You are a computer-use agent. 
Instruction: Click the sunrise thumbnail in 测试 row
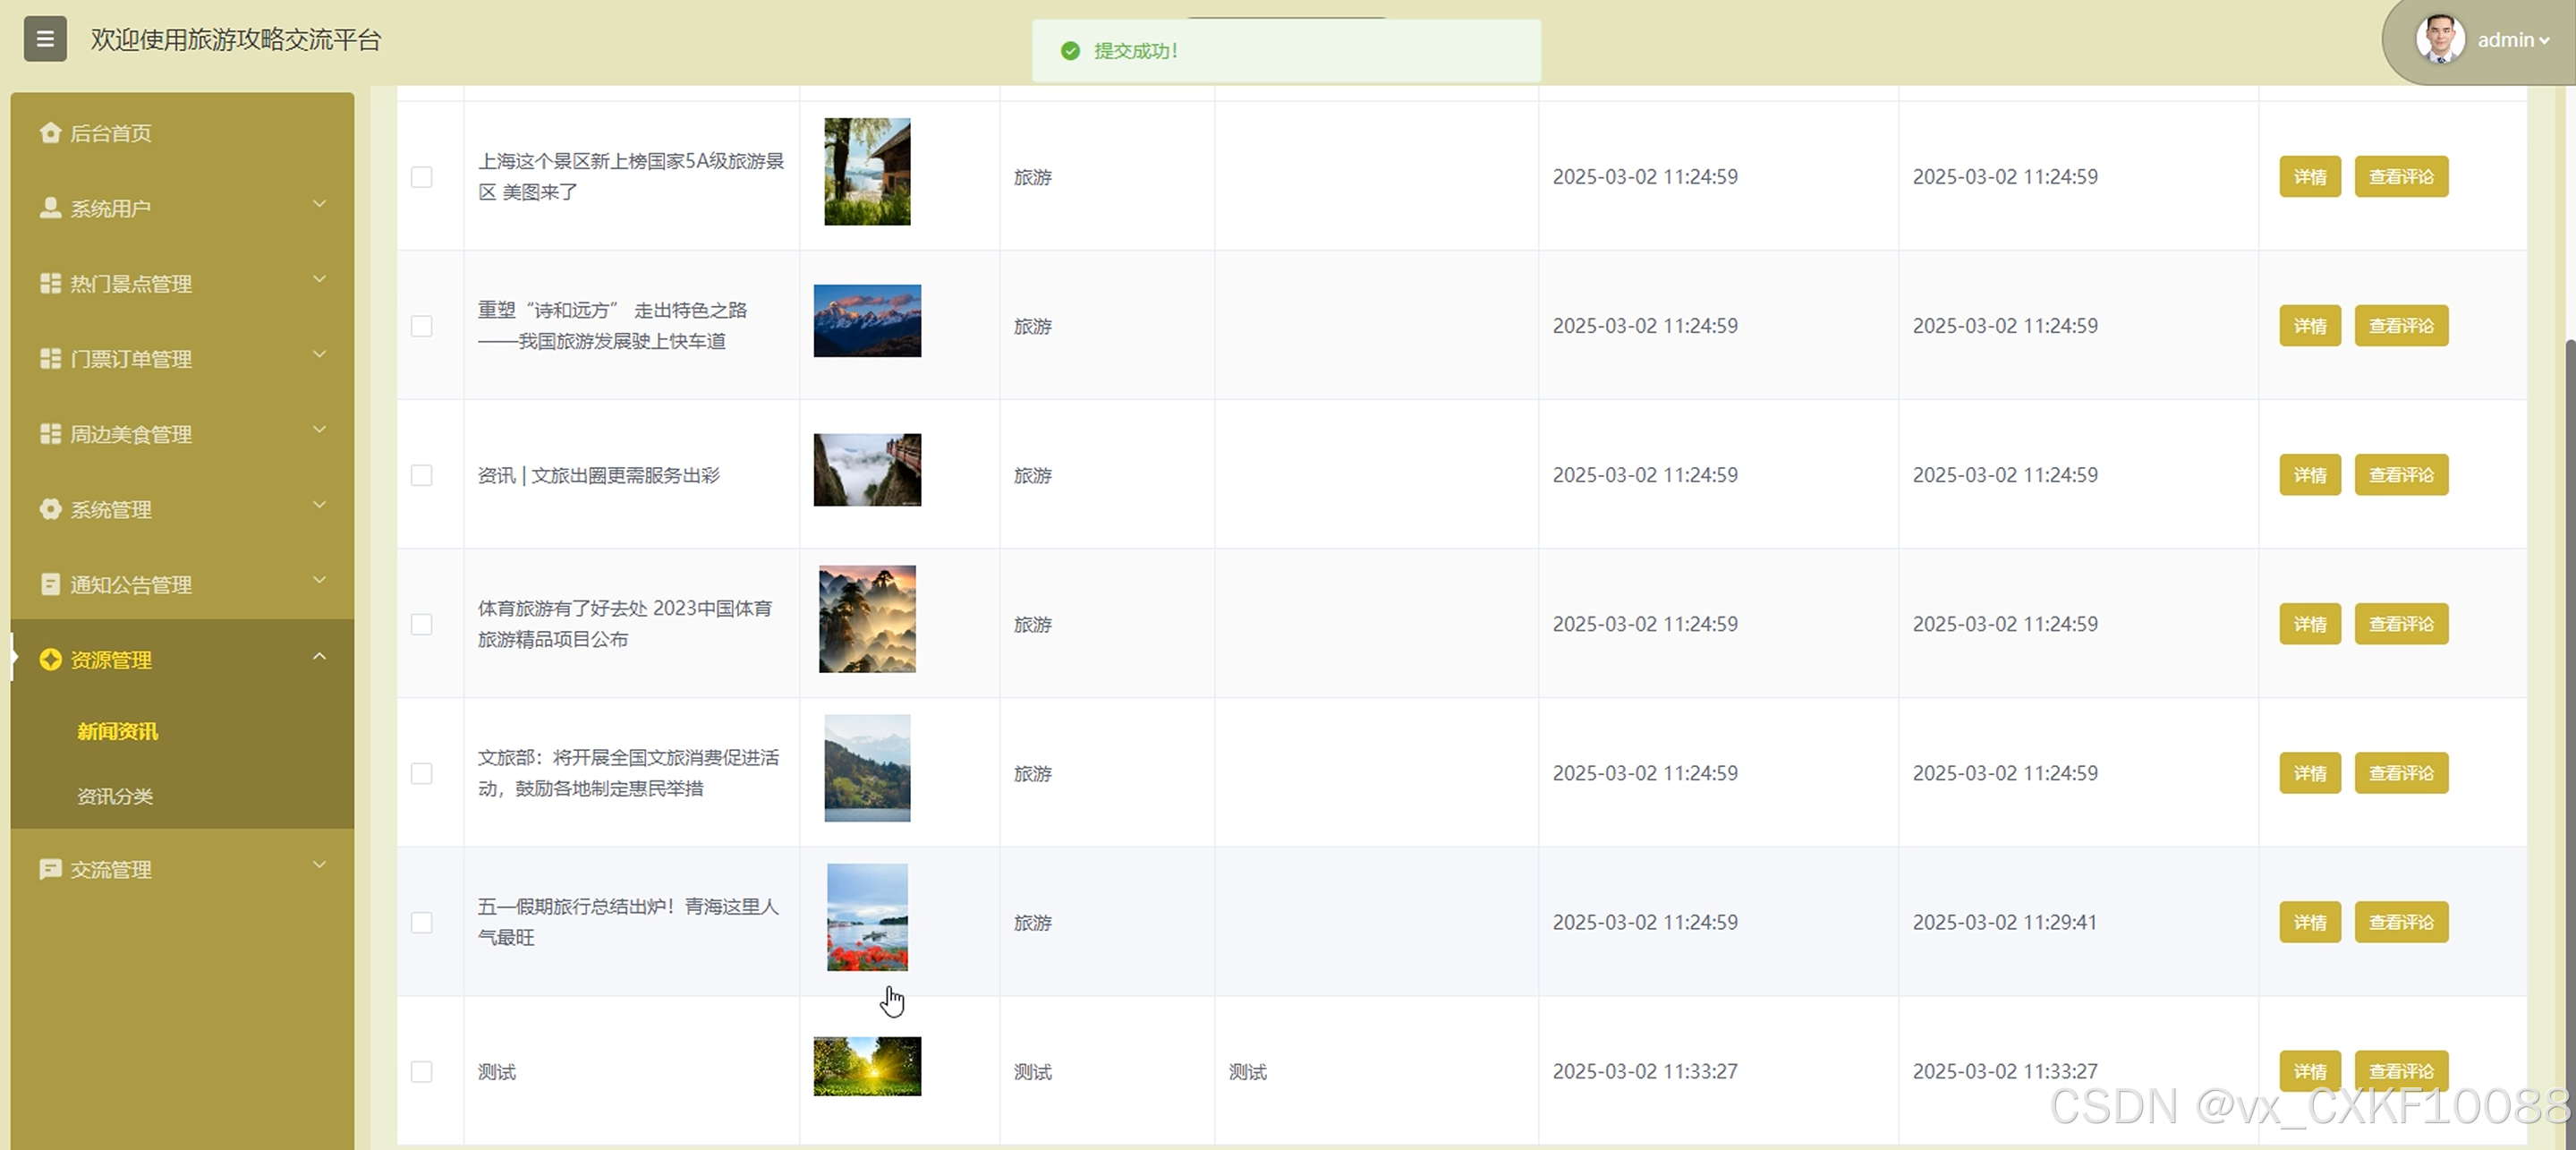tap(867, 1066)
